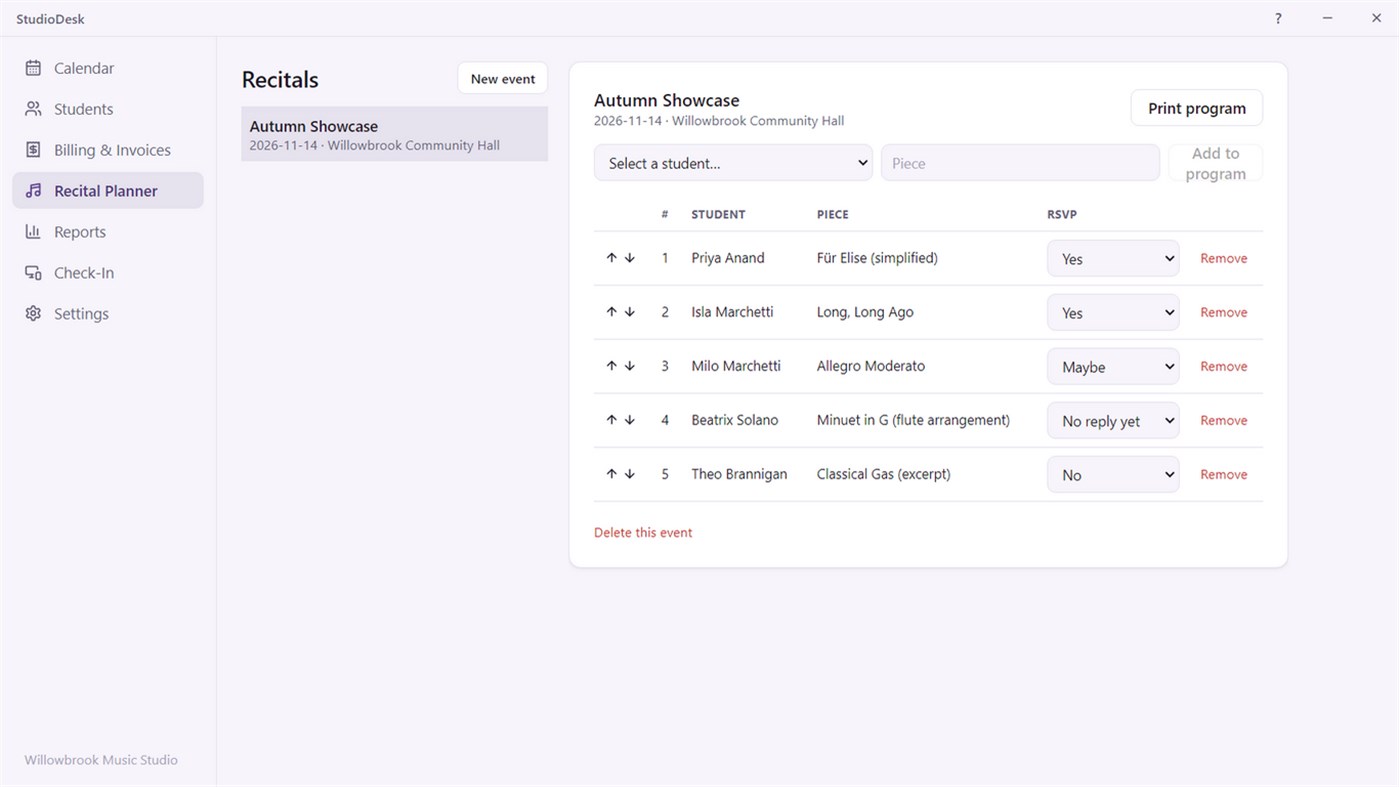Navigate to Billing & Invoices
The image size is (1399, 787).
click(108, 150)
